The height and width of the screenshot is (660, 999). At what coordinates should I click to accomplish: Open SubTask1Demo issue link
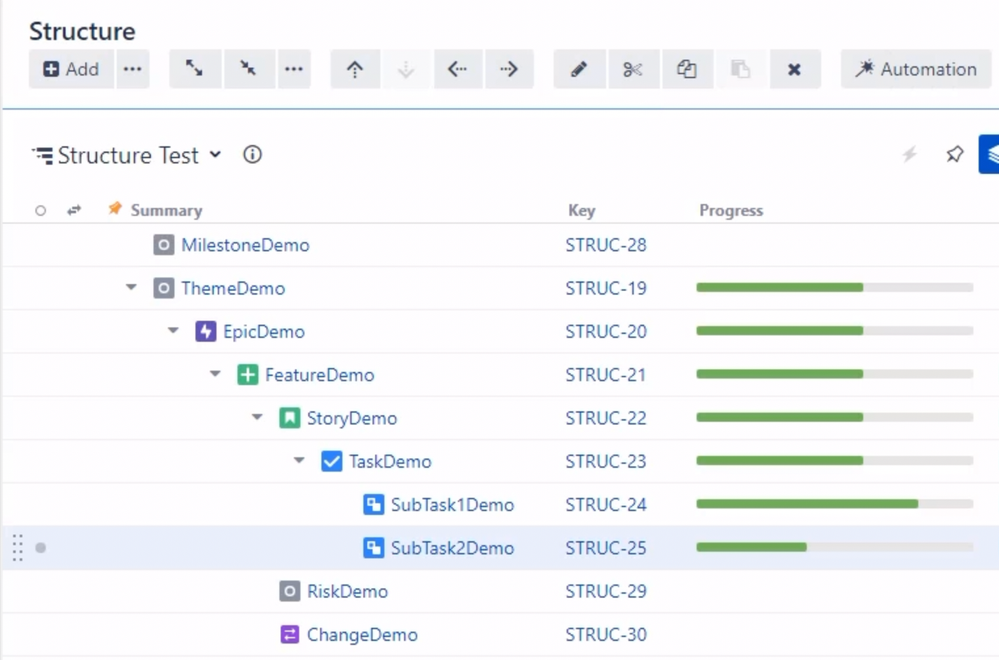(452, 505)
